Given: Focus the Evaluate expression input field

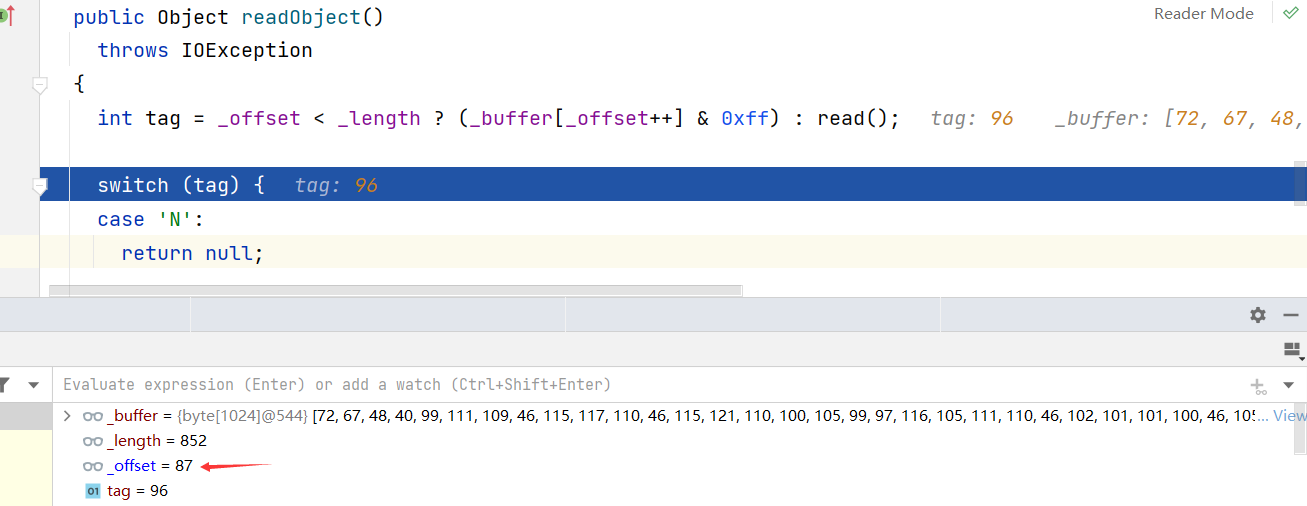Looking at the screenshot, I should [x=650, y=385].
